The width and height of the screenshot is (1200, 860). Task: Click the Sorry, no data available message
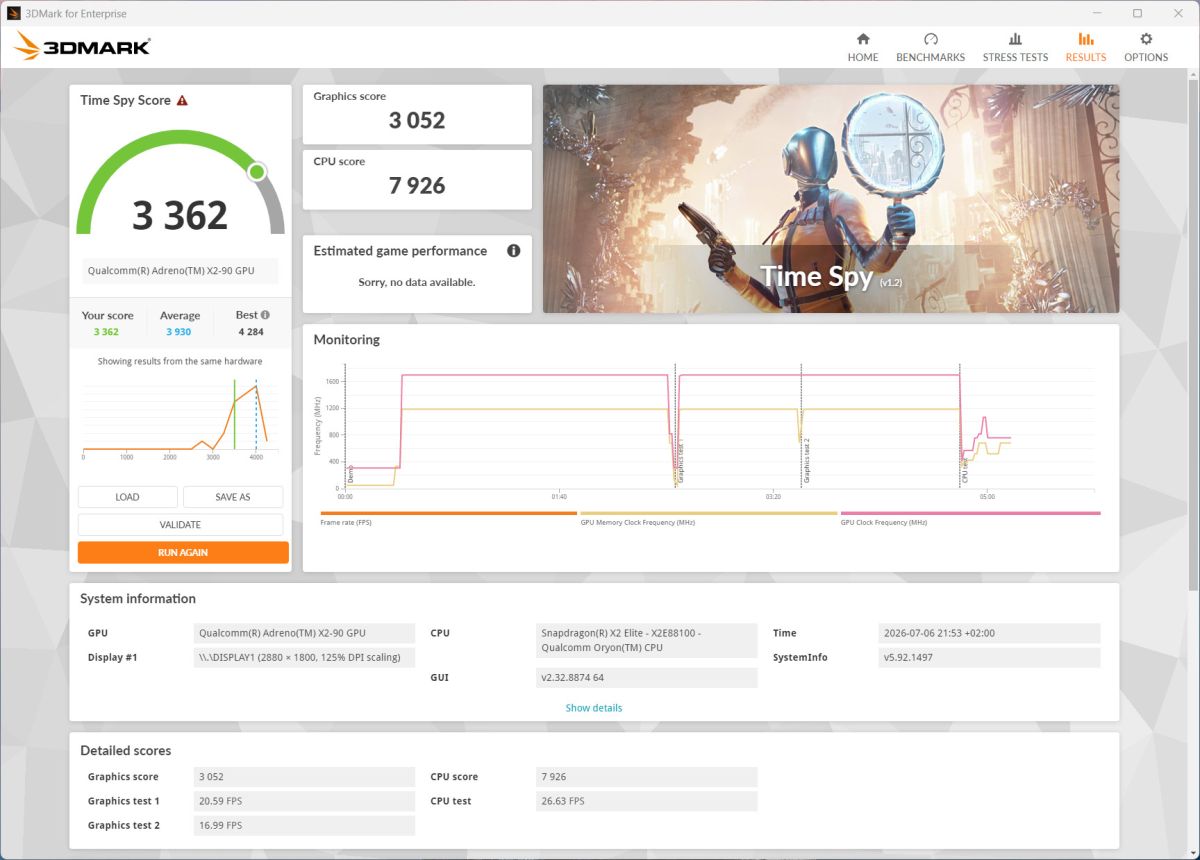click(417, 282)
